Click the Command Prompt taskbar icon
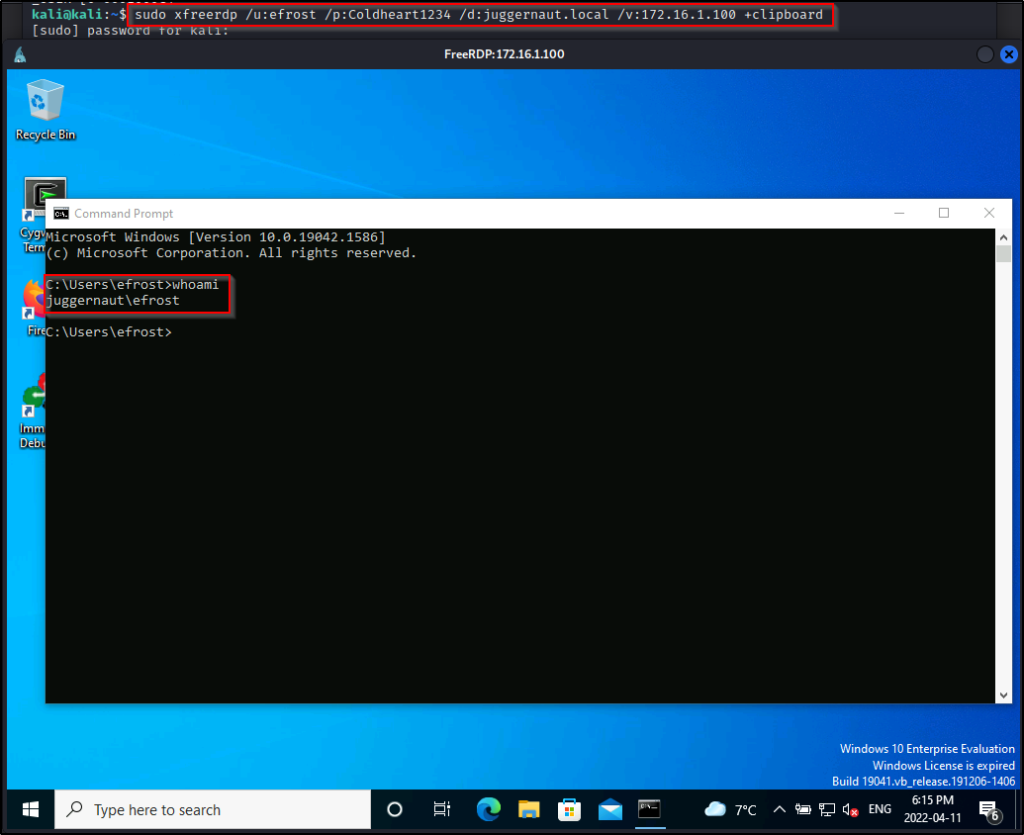The height and width of the screenshot is (835, 1024). [x=650, y=809]
